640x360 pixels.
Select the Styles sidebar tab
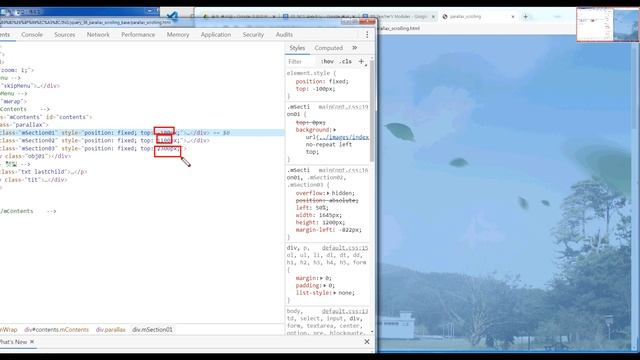click(297, 48)
